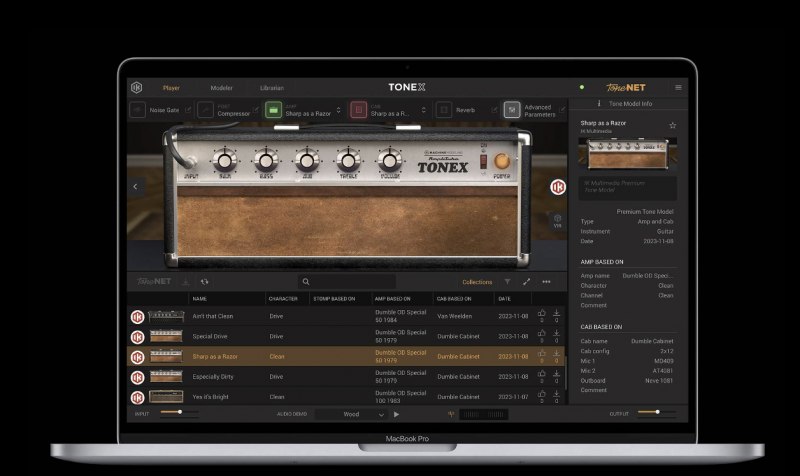800x476 pixels.
Task: Toggle the red CAB block
Action: (359, 110)
